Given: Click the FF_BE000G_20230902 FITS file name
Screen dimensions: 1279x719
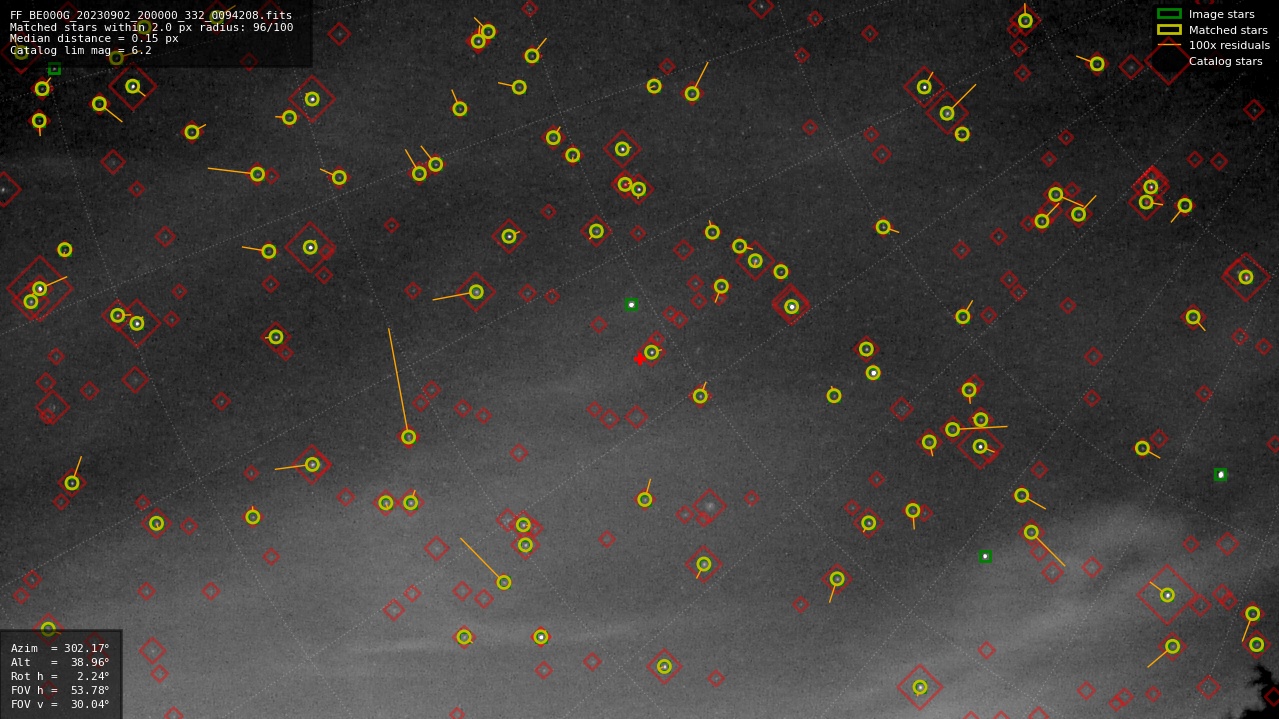Looking at the screenshot, I should (x=151, y=15).
